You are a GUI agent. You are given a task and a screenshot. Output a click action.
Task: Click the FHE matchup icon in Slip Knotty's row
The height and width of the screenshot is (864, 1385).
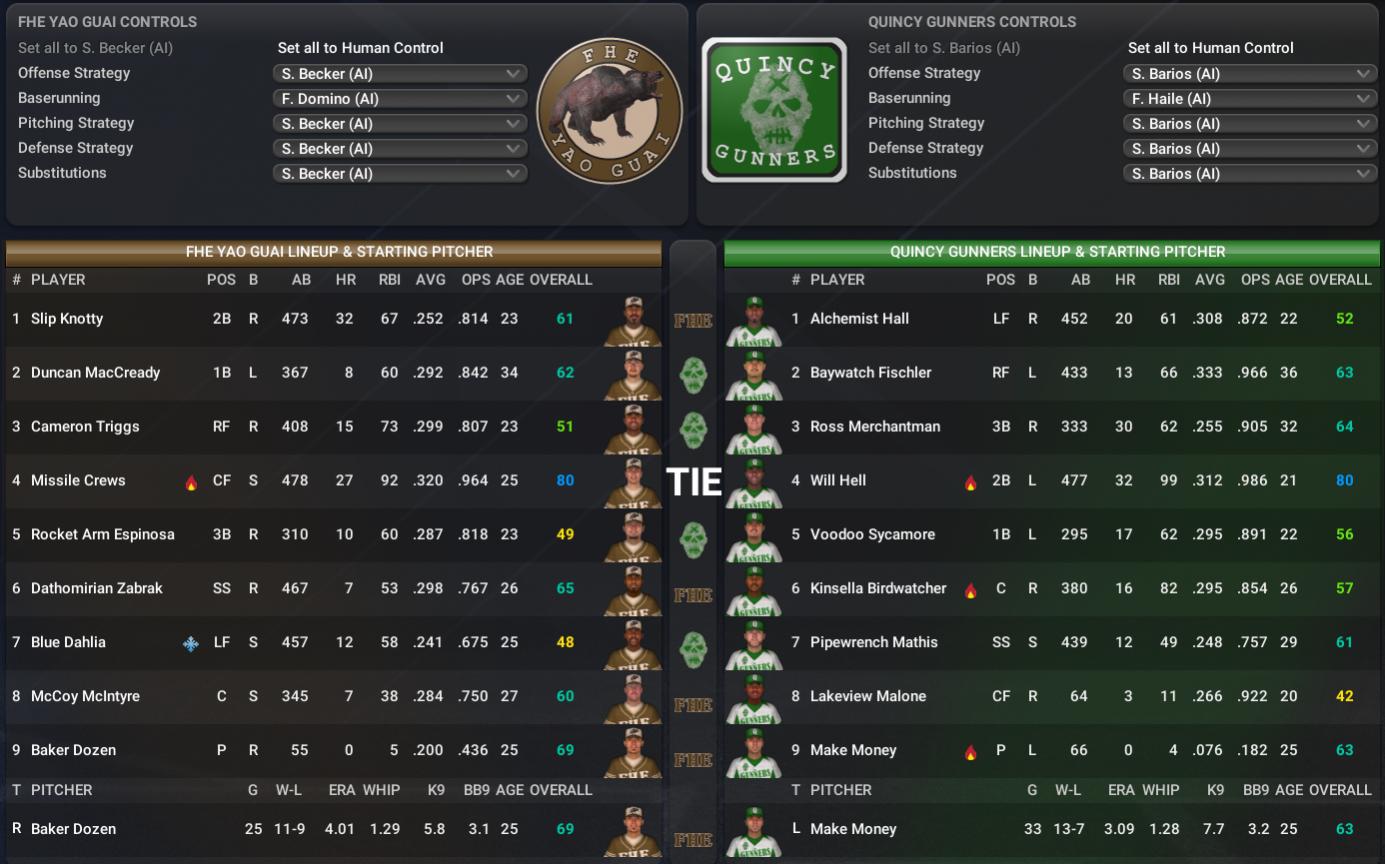pos(693,321)
